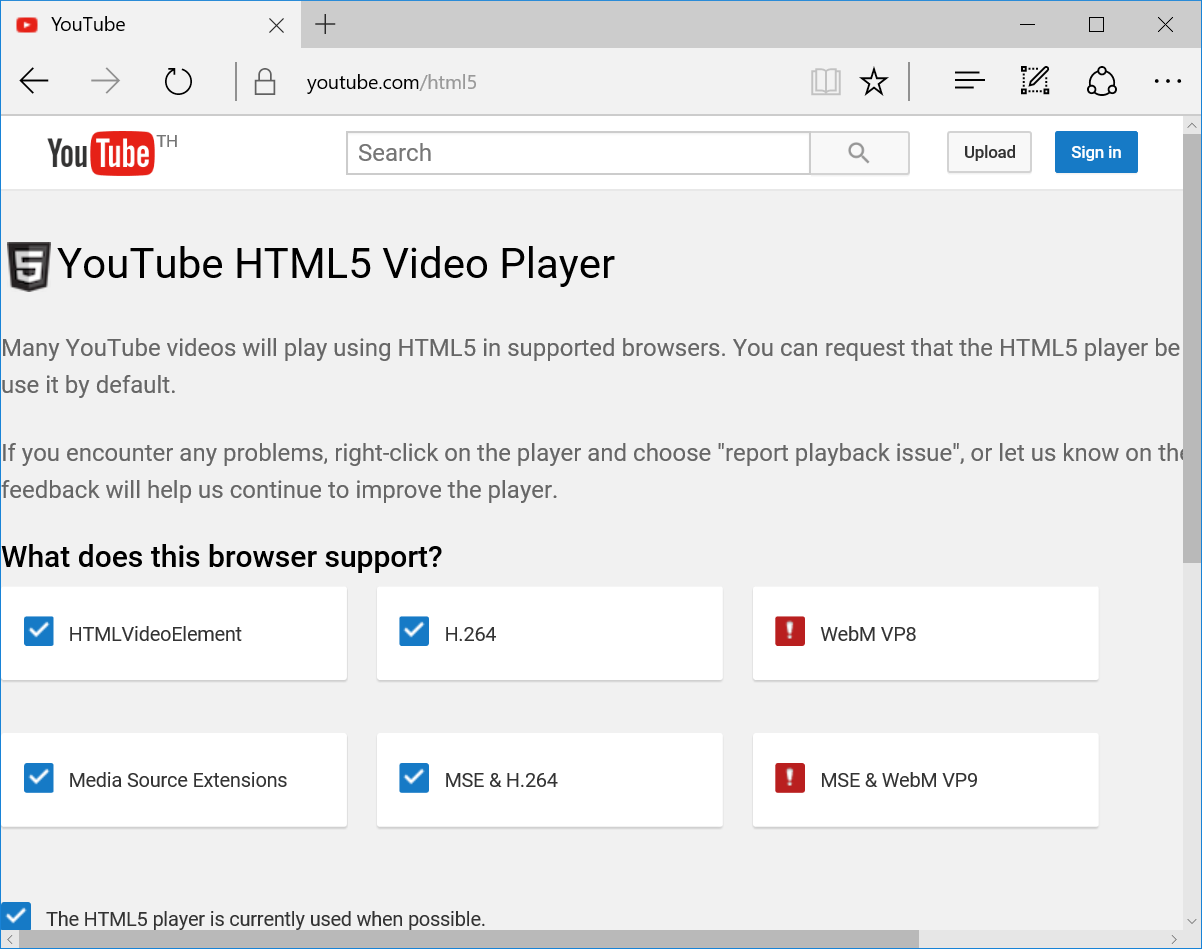Minimize the Edge browser window
This screenshot has width=1202, height=949.
(x=1027, y=25)
